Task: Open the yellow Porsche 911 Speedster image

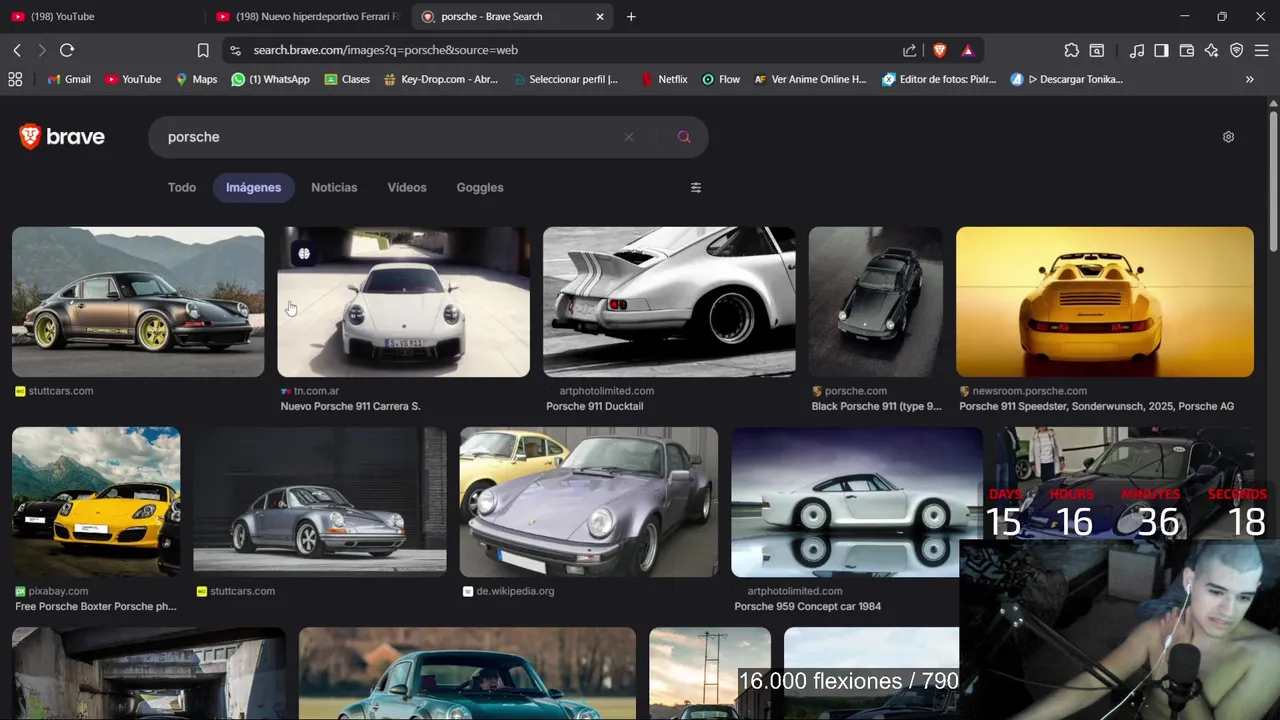Action: click(1105, 302)
